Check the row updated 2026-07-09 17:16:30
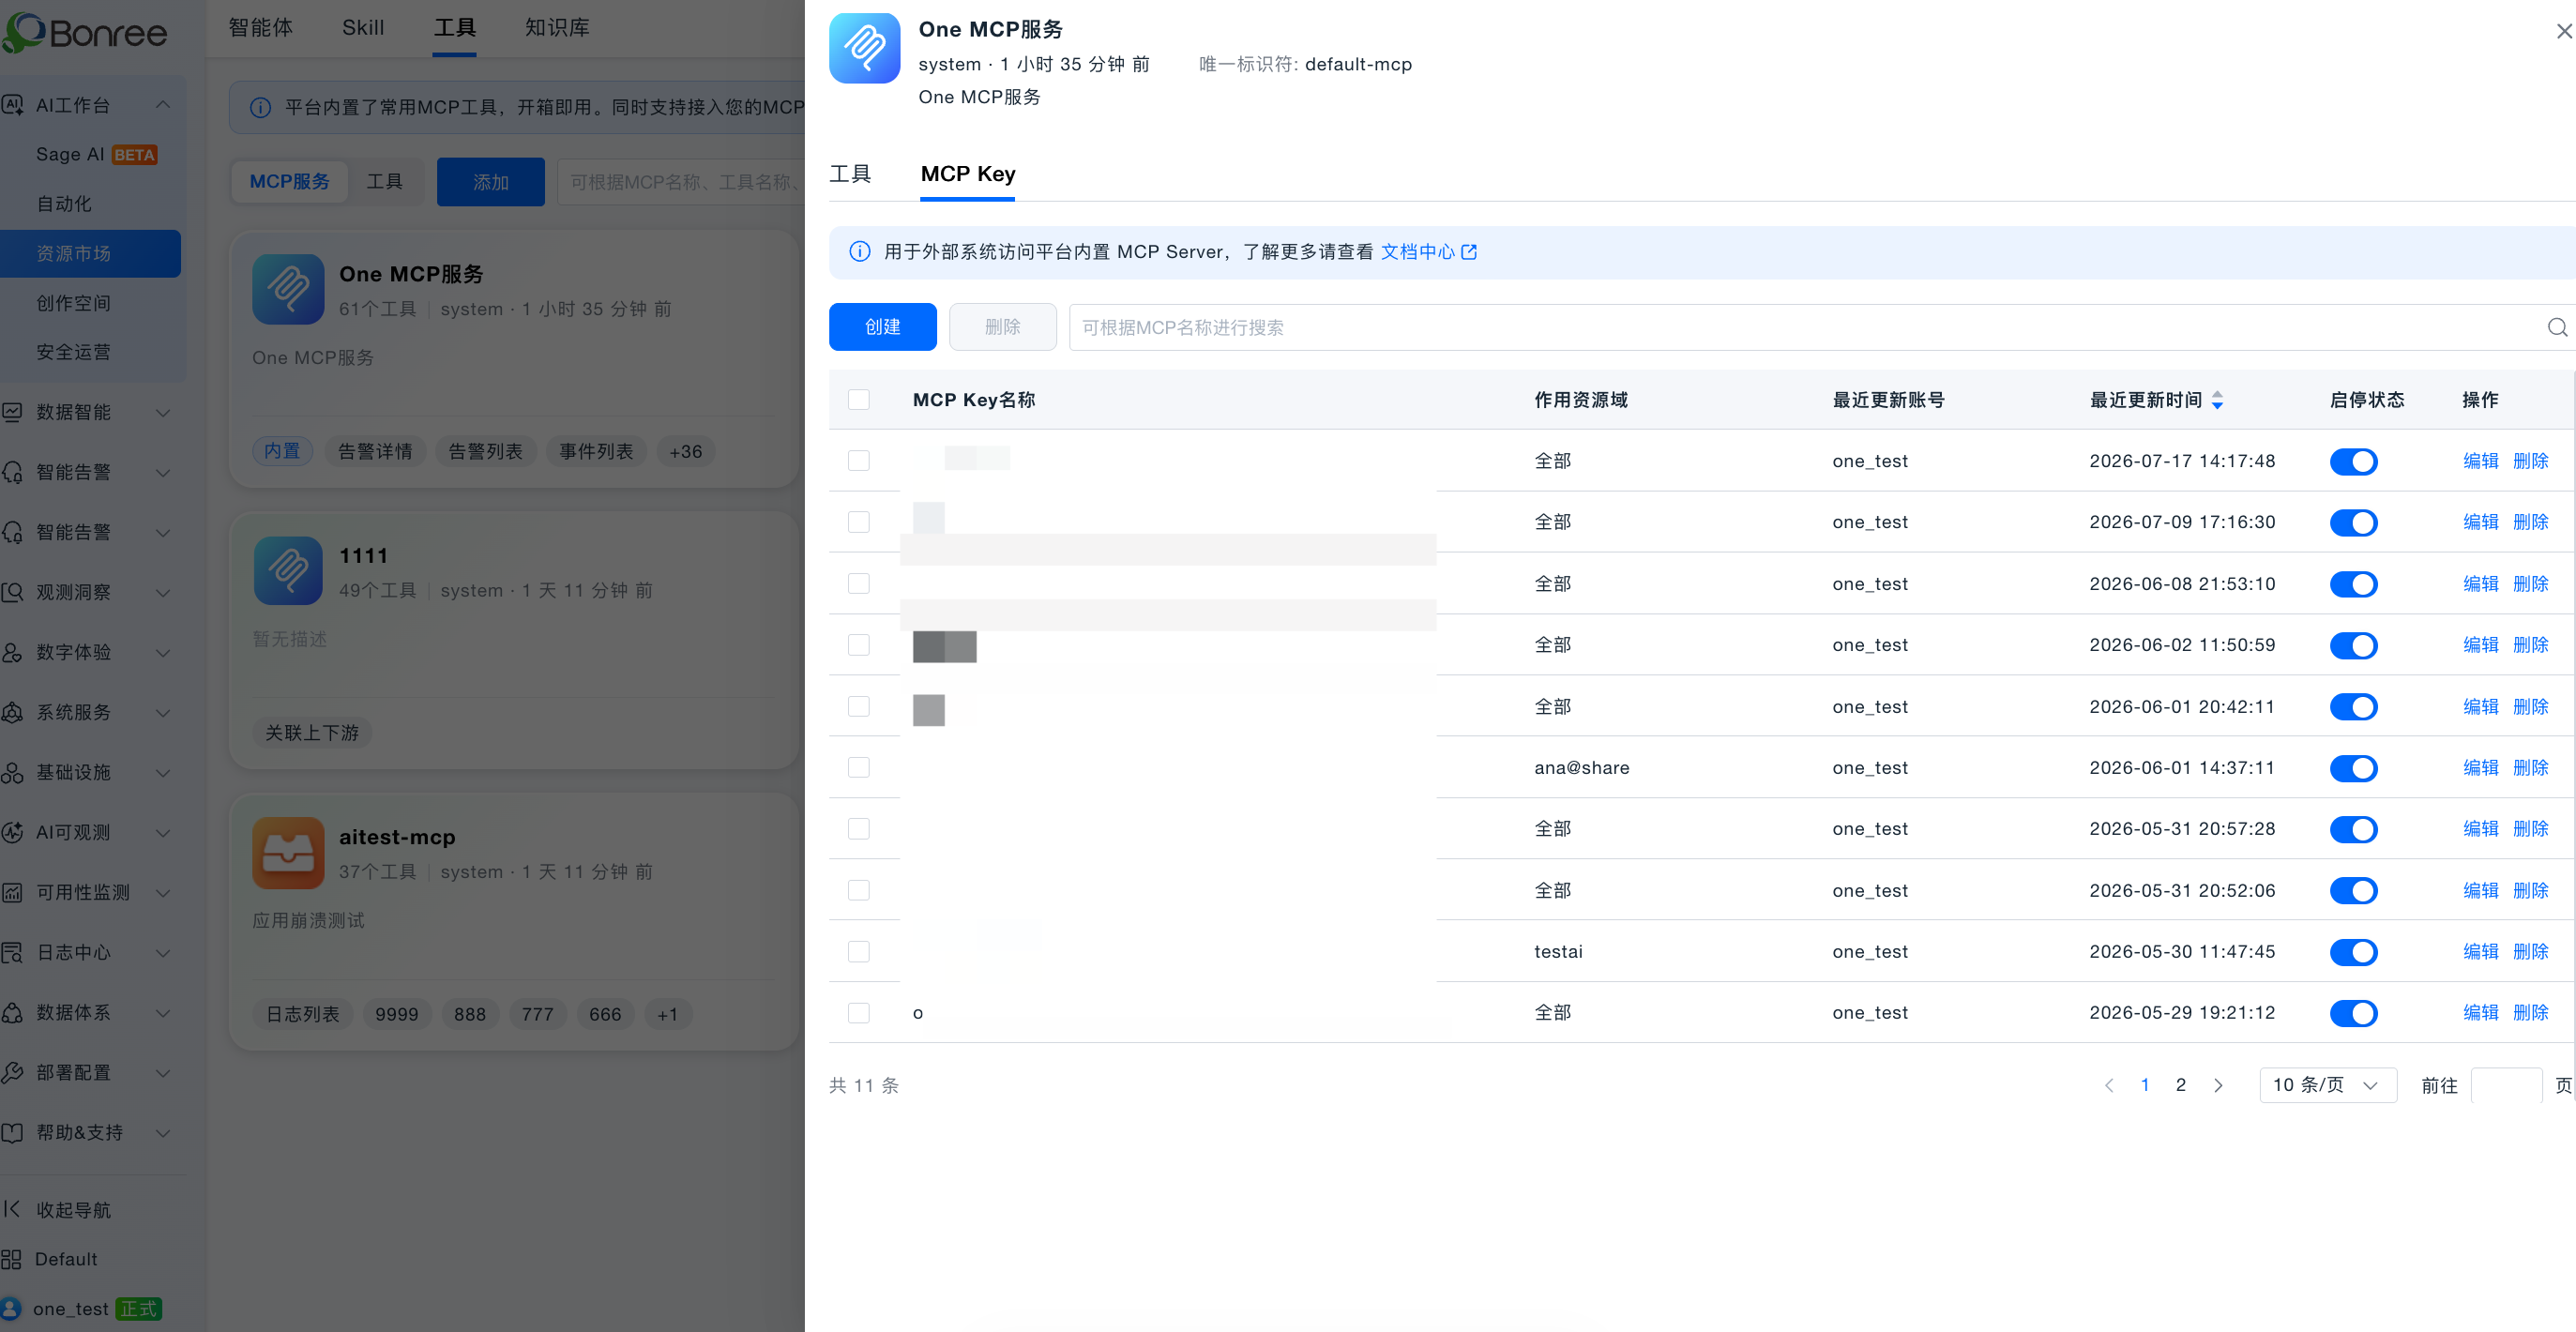The image size is (2576, 1332). tap(859, 522)
